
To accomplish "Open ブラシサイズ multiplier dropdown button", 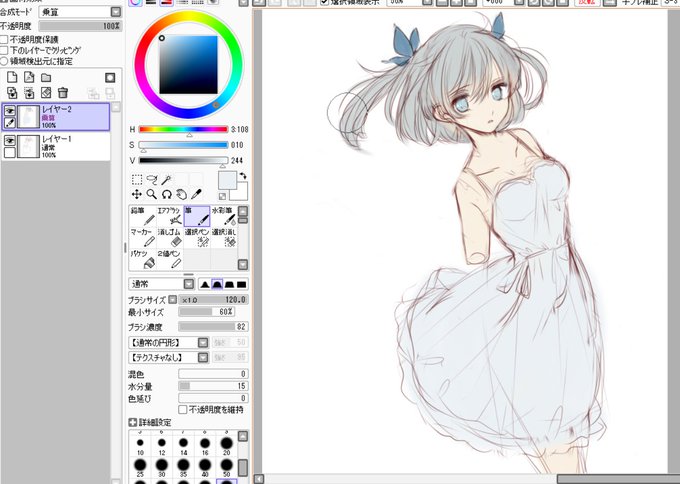I will pos(173,299).
